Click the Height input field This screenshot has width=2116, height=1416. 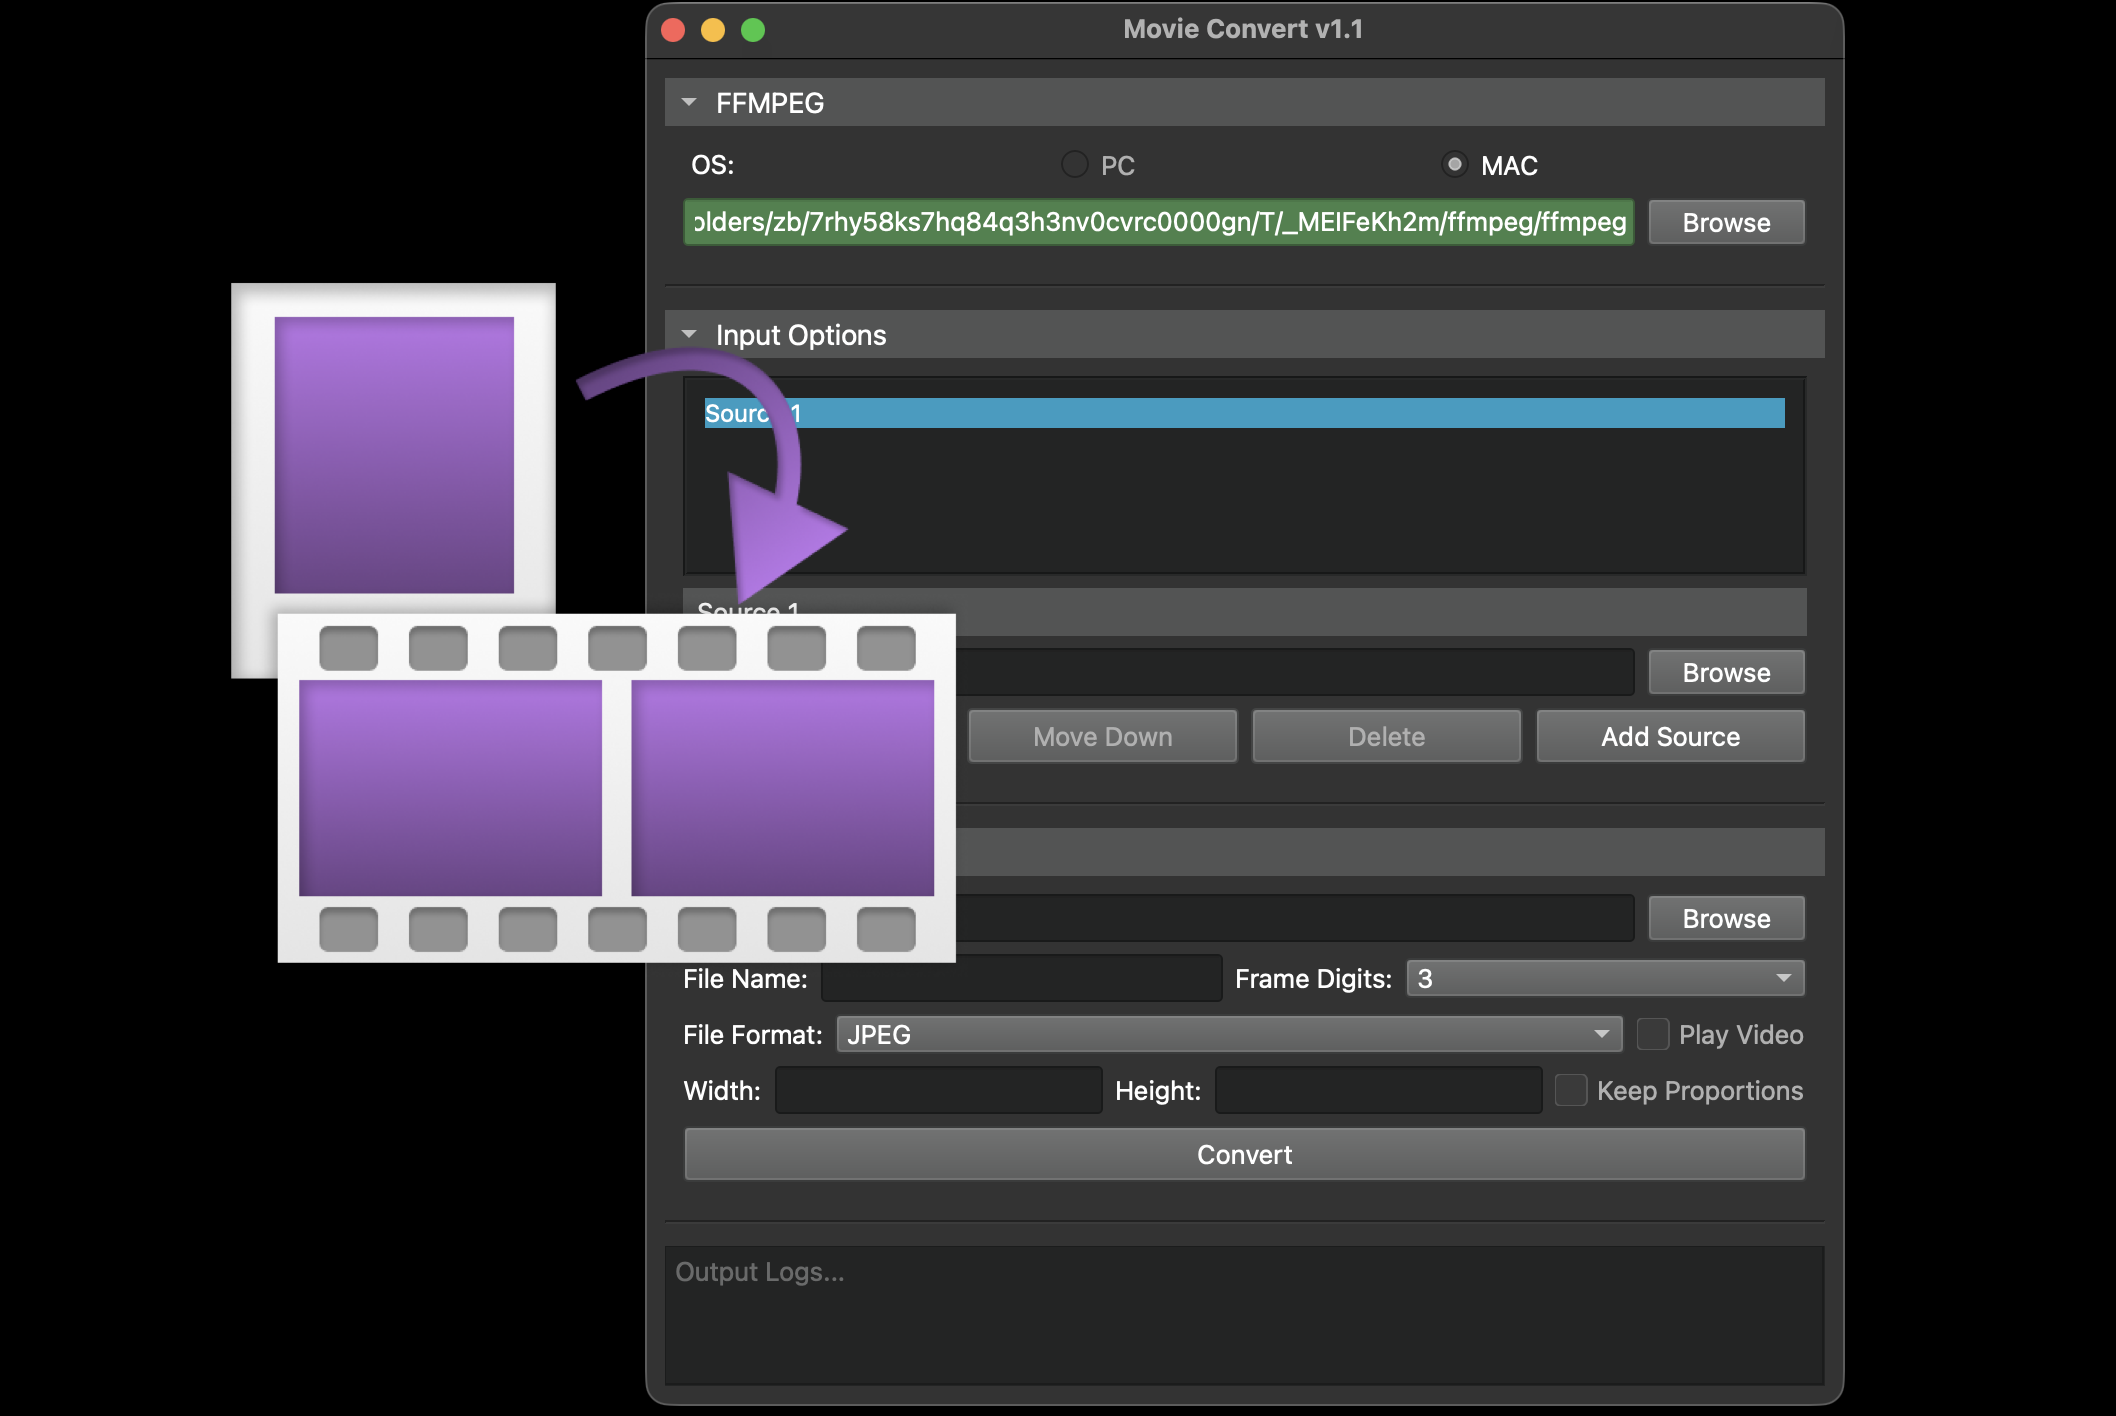pyautogui.click(x=1377, y=1090)
